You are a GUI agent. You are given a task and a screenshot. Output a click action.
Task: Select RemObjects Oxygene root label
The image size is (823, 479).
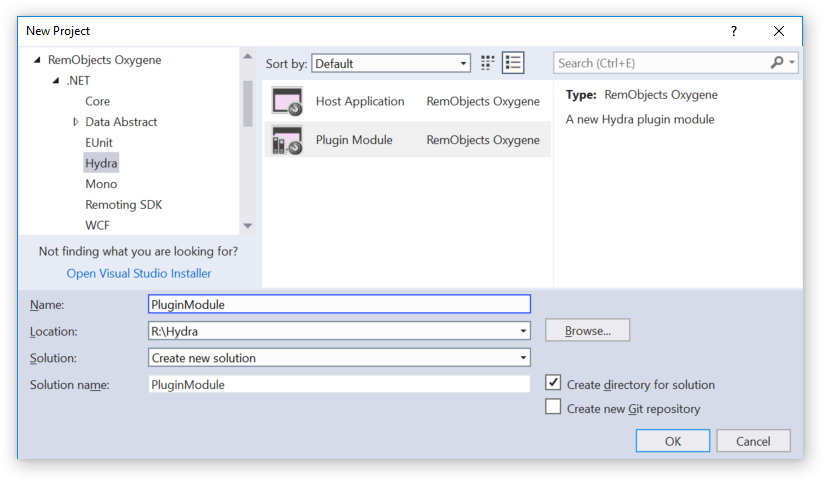[x=104, y=60]
